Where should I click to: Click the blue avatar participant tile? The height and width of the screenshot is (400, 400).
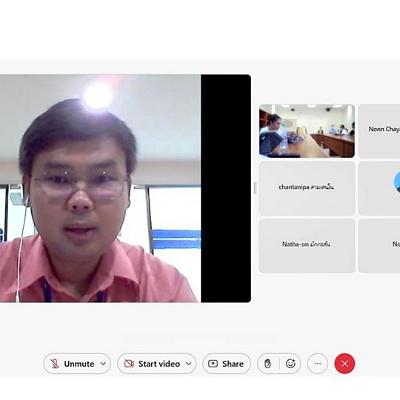point(379,188)
